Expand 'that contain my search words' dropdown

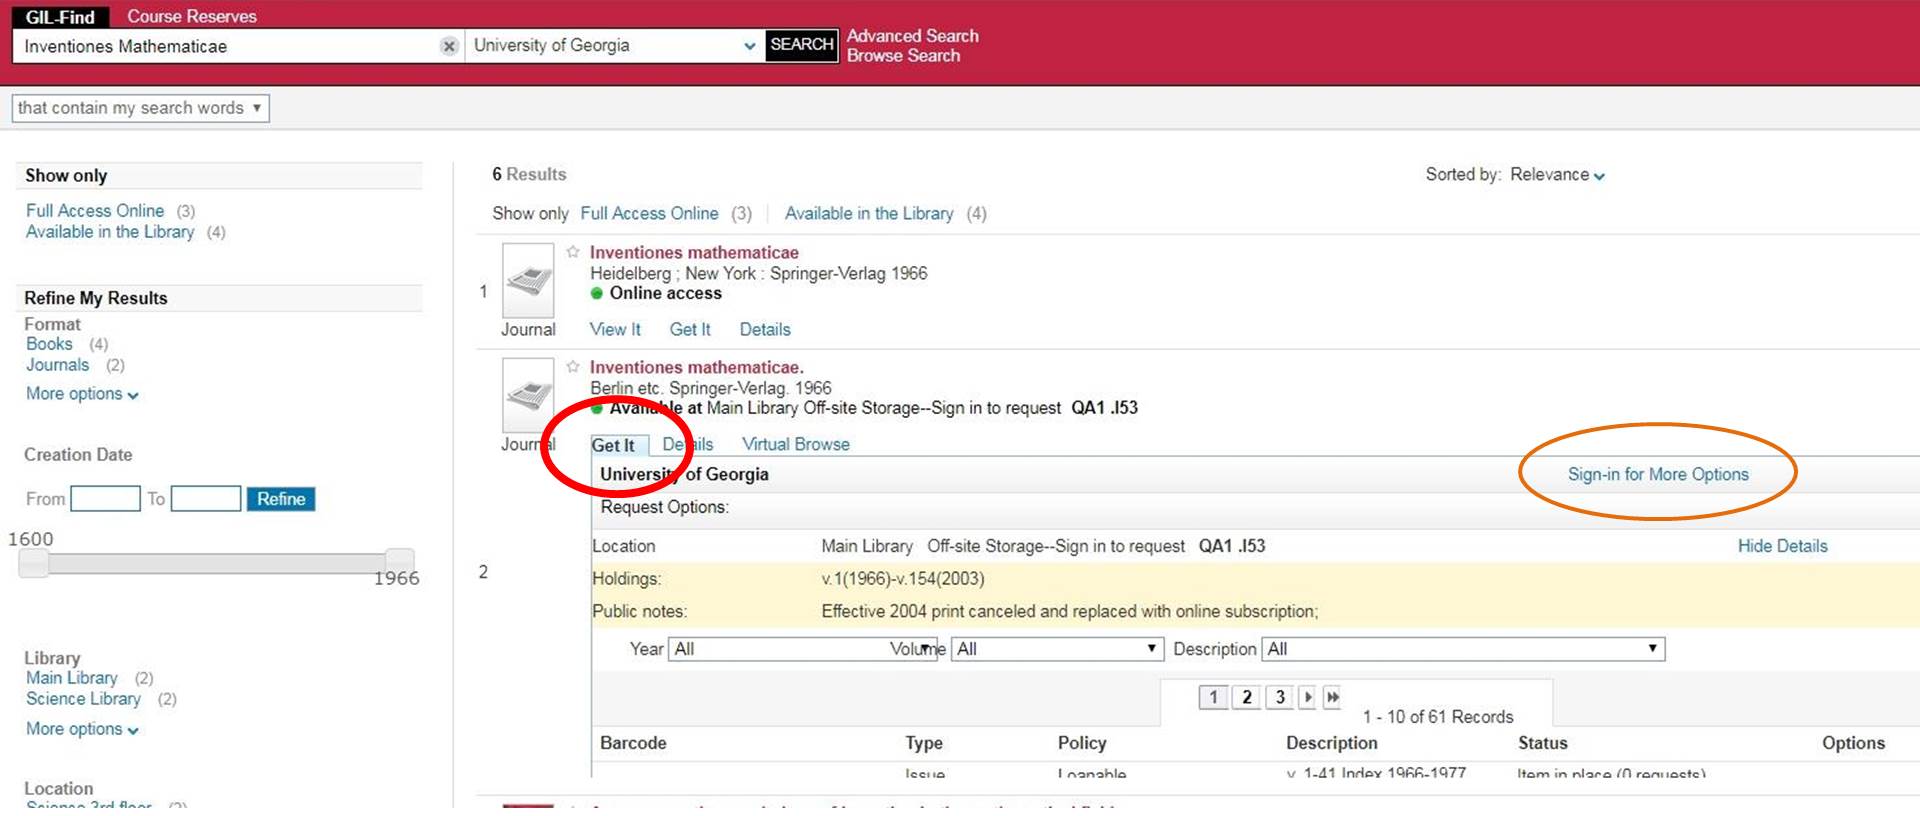(x=140, y=108)
